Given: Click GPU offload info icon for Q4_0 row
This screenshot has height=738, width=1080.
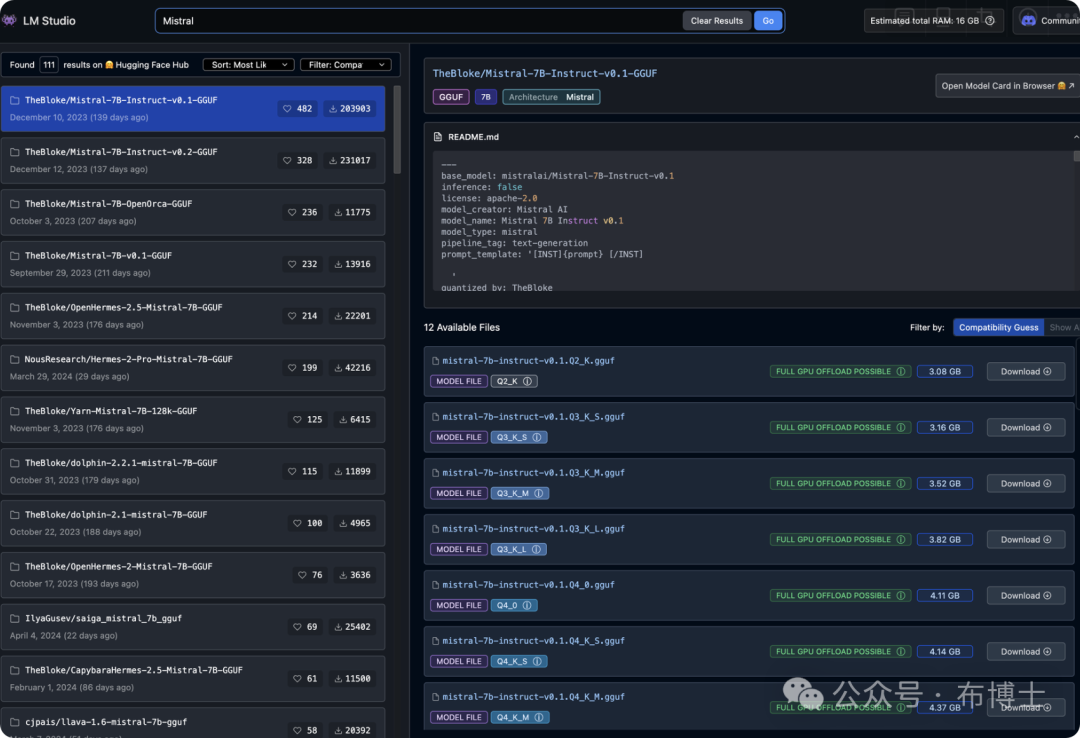Looking at the screenshot, I should click(x=900, y=595).
